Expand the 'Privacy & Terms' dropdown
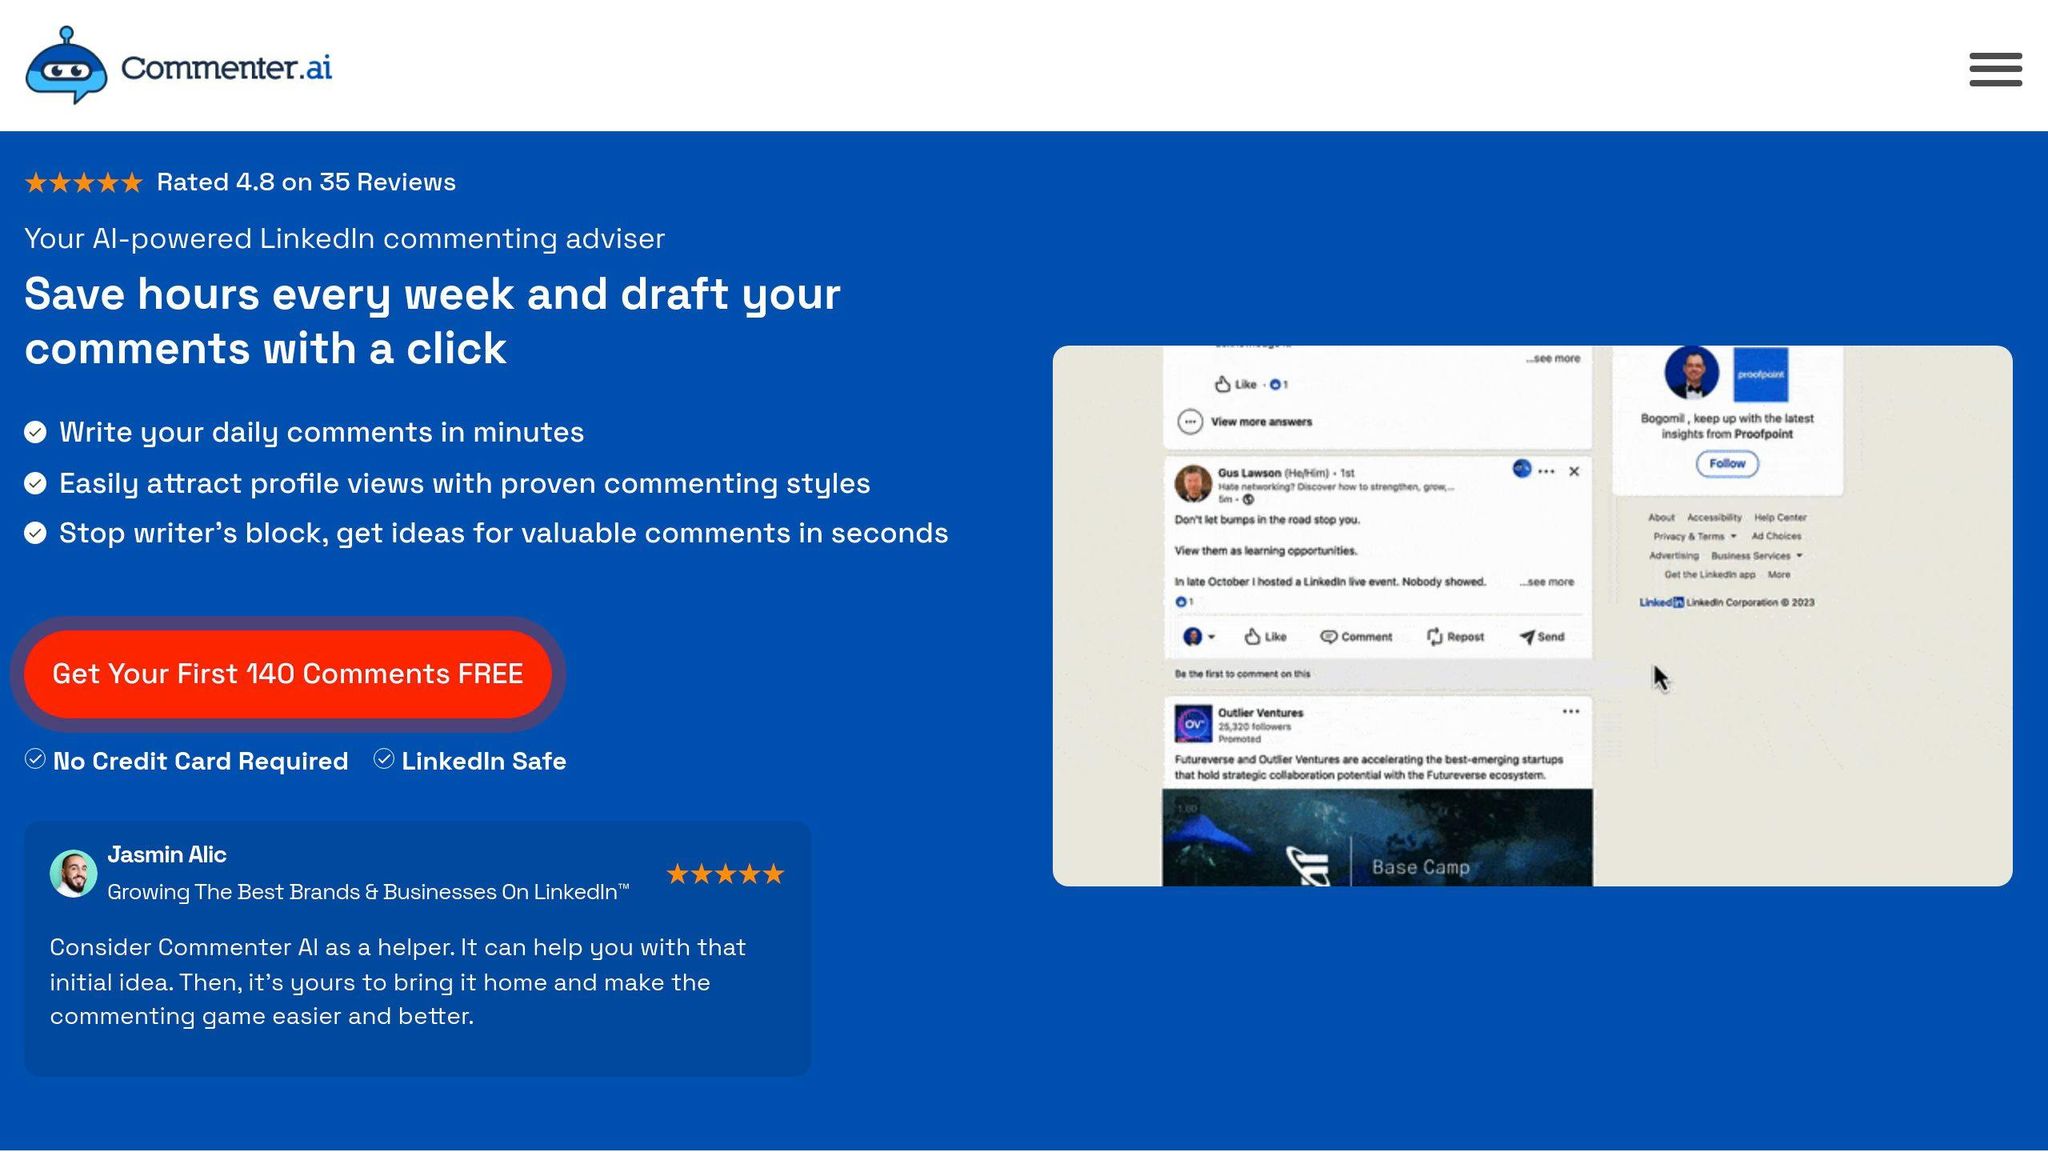This screenshot has height=1152, width=2048. [x=1695, y=537]
